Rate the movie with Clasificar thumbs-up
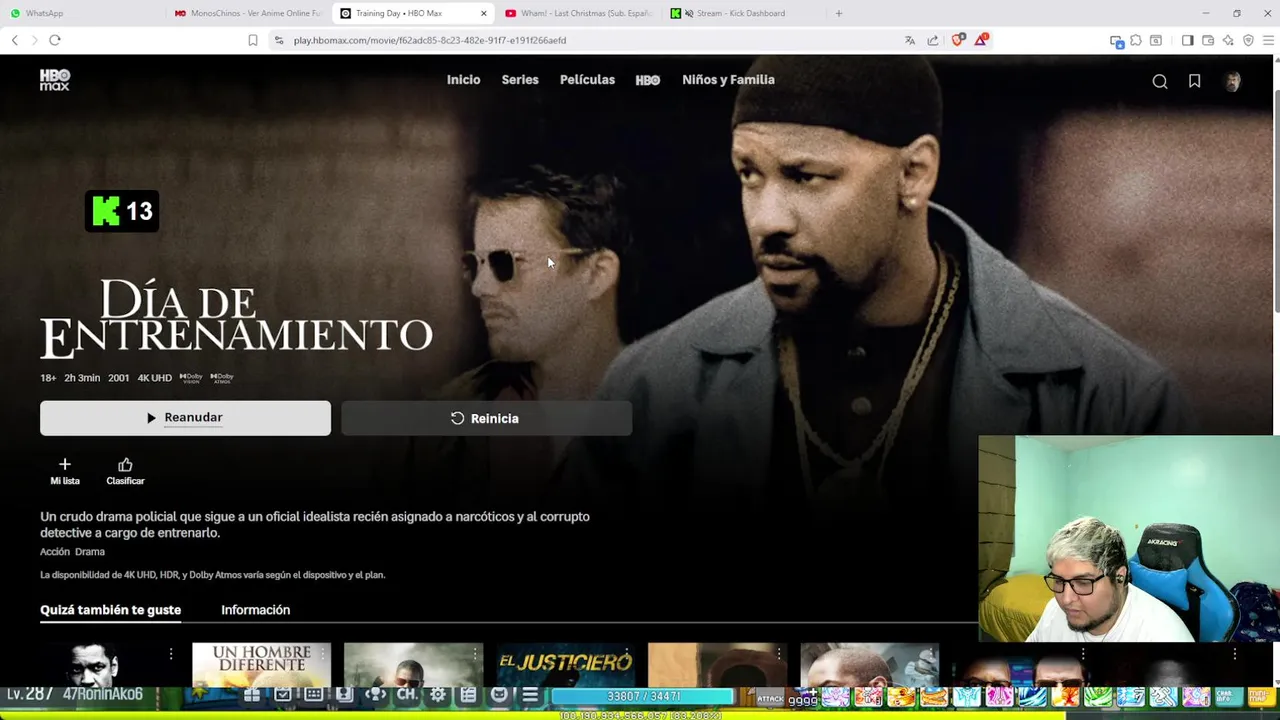Screen dimensions: 1280x720 (125, 471)
